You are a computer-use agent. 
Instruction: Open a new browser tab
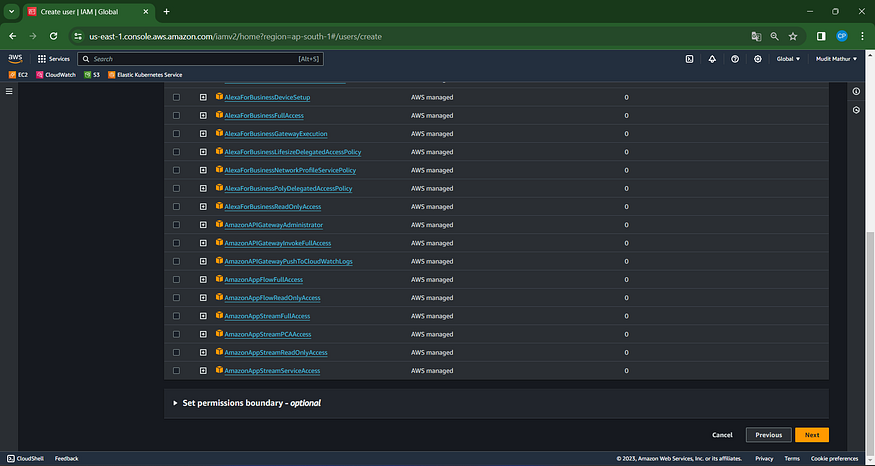166,12
